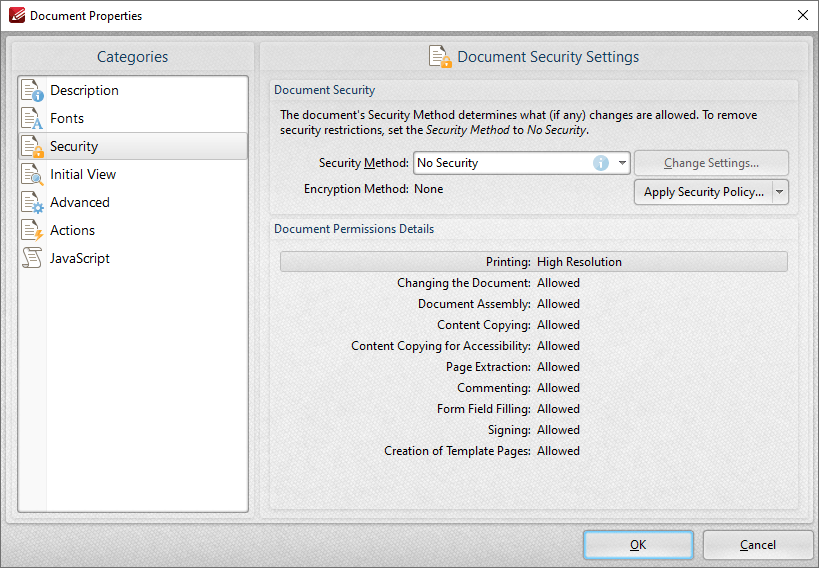Image resolution: width=819 pixels, height=568 pixels.
Task: Click the Apply Security Policy button
Action: tap(704, 192)
